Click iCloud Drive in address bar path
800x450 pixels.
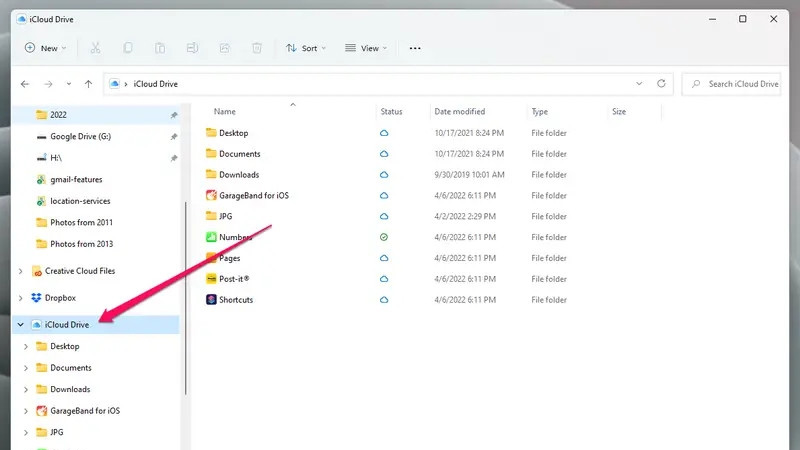click(x=156, y=84)
